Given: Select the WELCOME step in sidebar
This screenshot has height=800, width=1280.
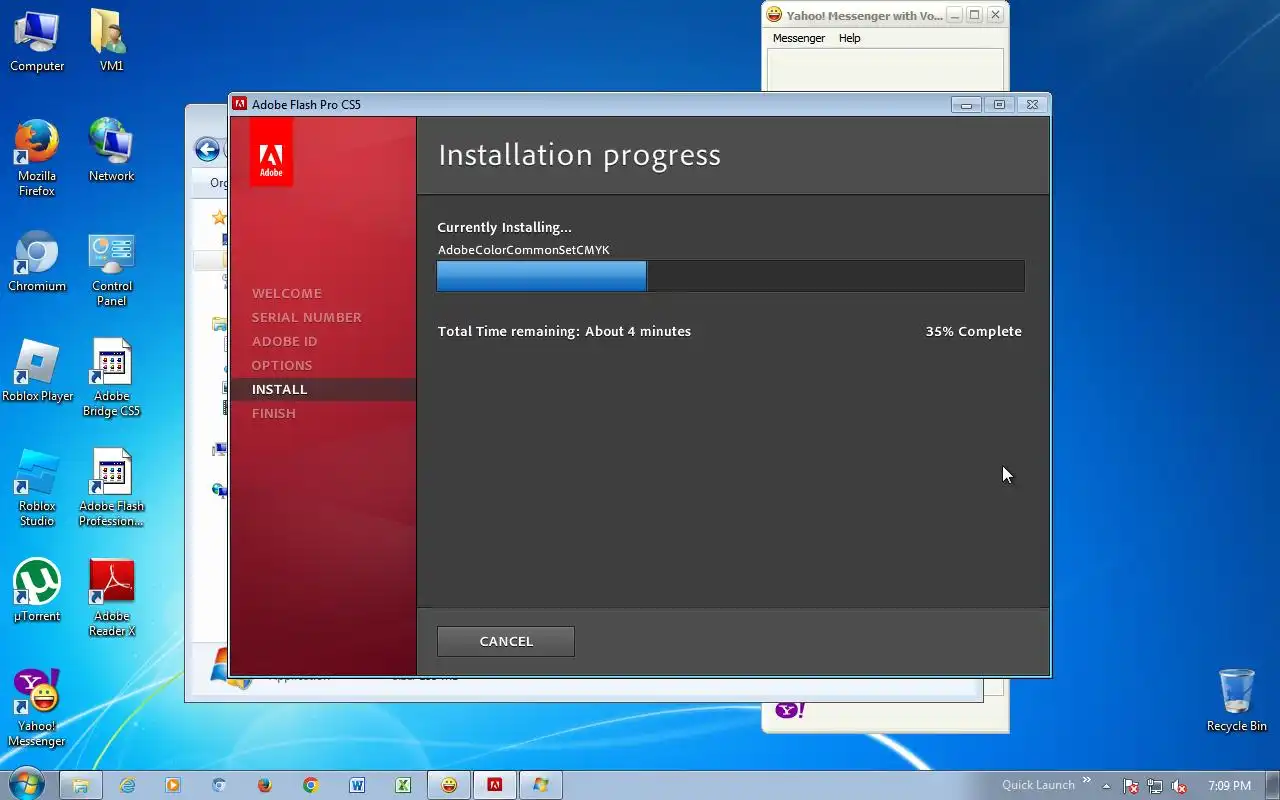Looking at the screenshot, I should pyautogui.click(x=287, y=293).
